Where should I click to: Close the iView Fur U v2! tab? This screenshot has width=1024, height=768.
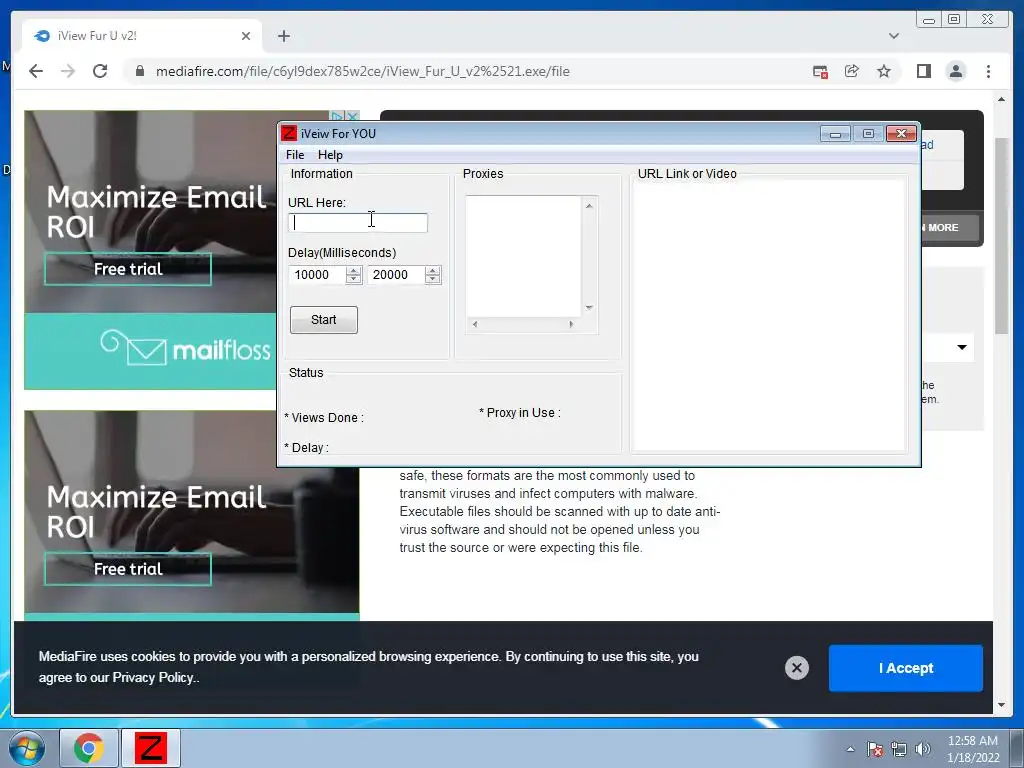click(246, 36)
